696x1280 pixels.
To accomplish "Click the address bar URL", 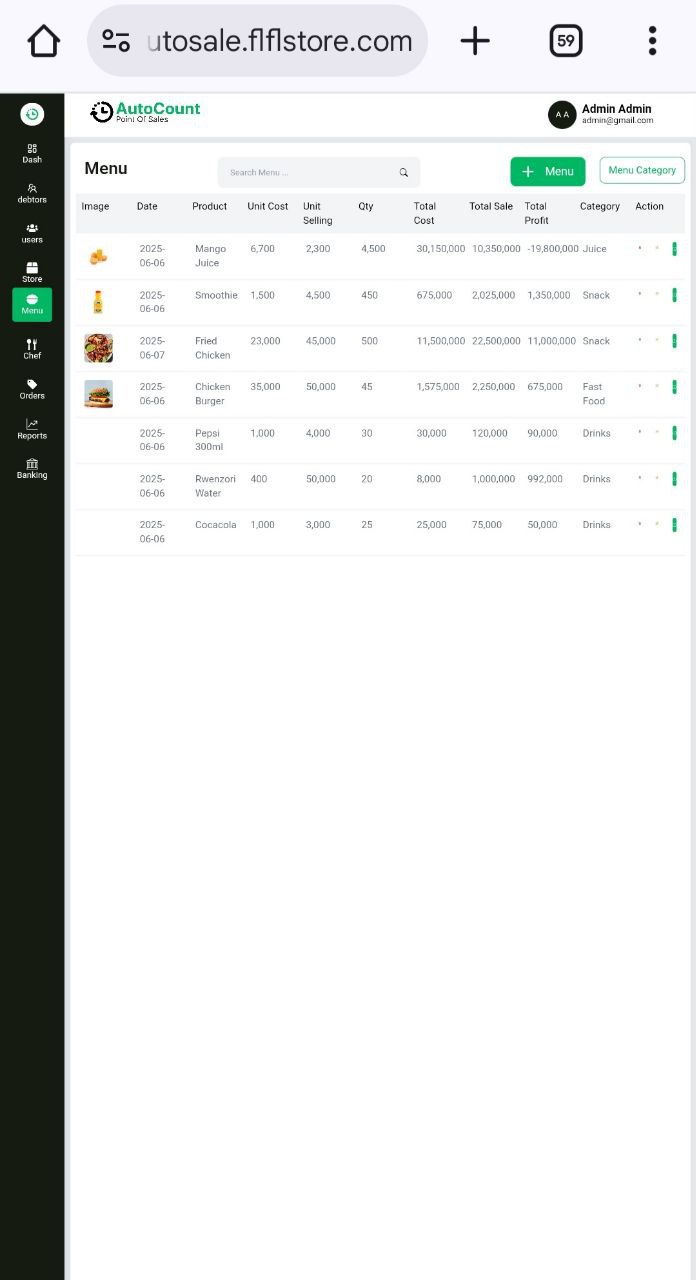I will tap(279, 41).
